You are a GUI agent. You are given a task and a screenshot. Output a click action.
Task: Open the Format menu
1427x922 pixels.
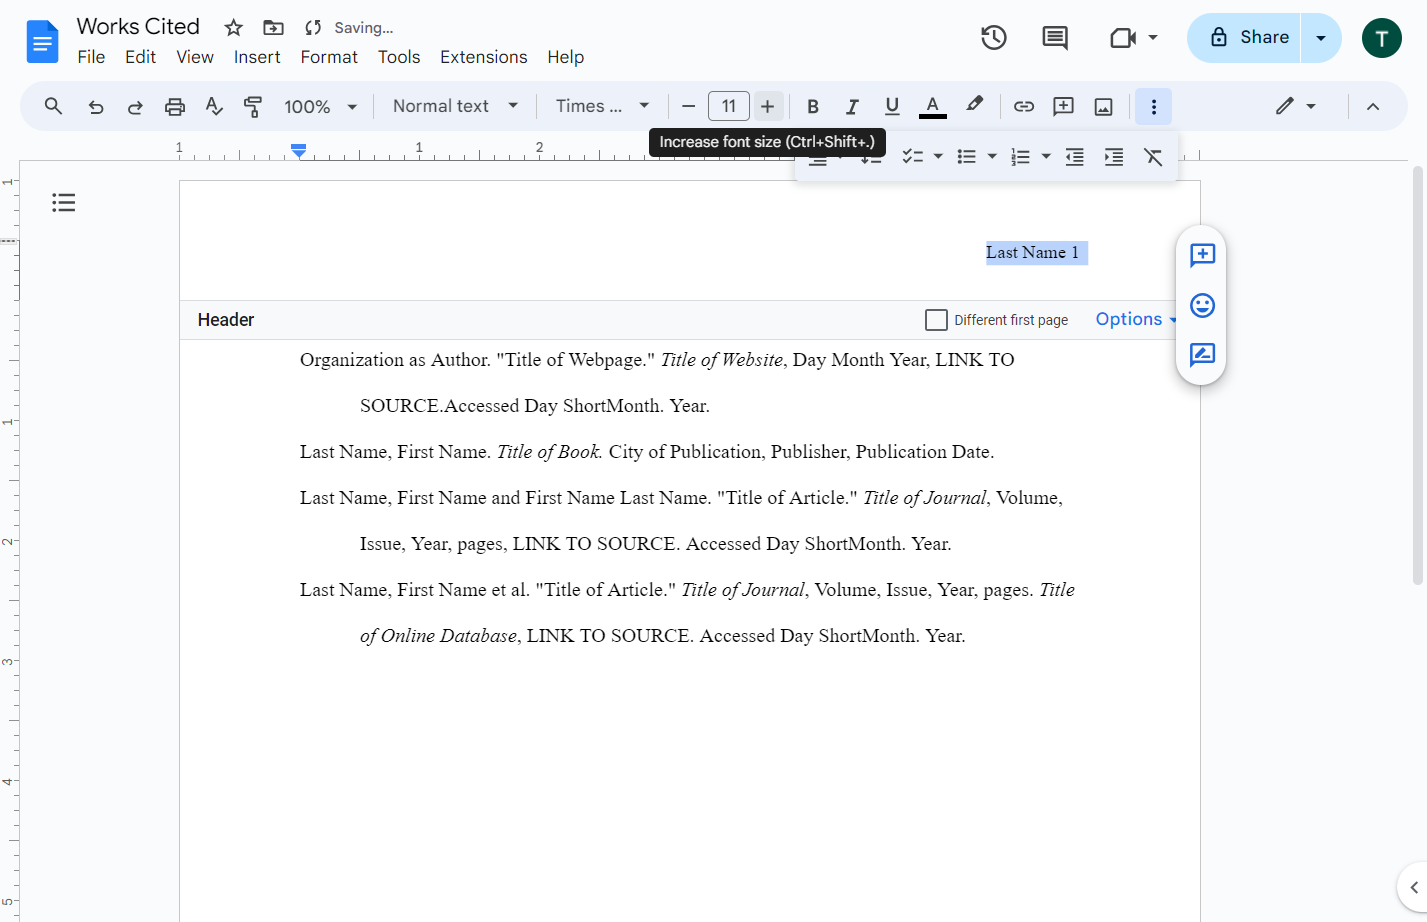click(x=329, y=57)
